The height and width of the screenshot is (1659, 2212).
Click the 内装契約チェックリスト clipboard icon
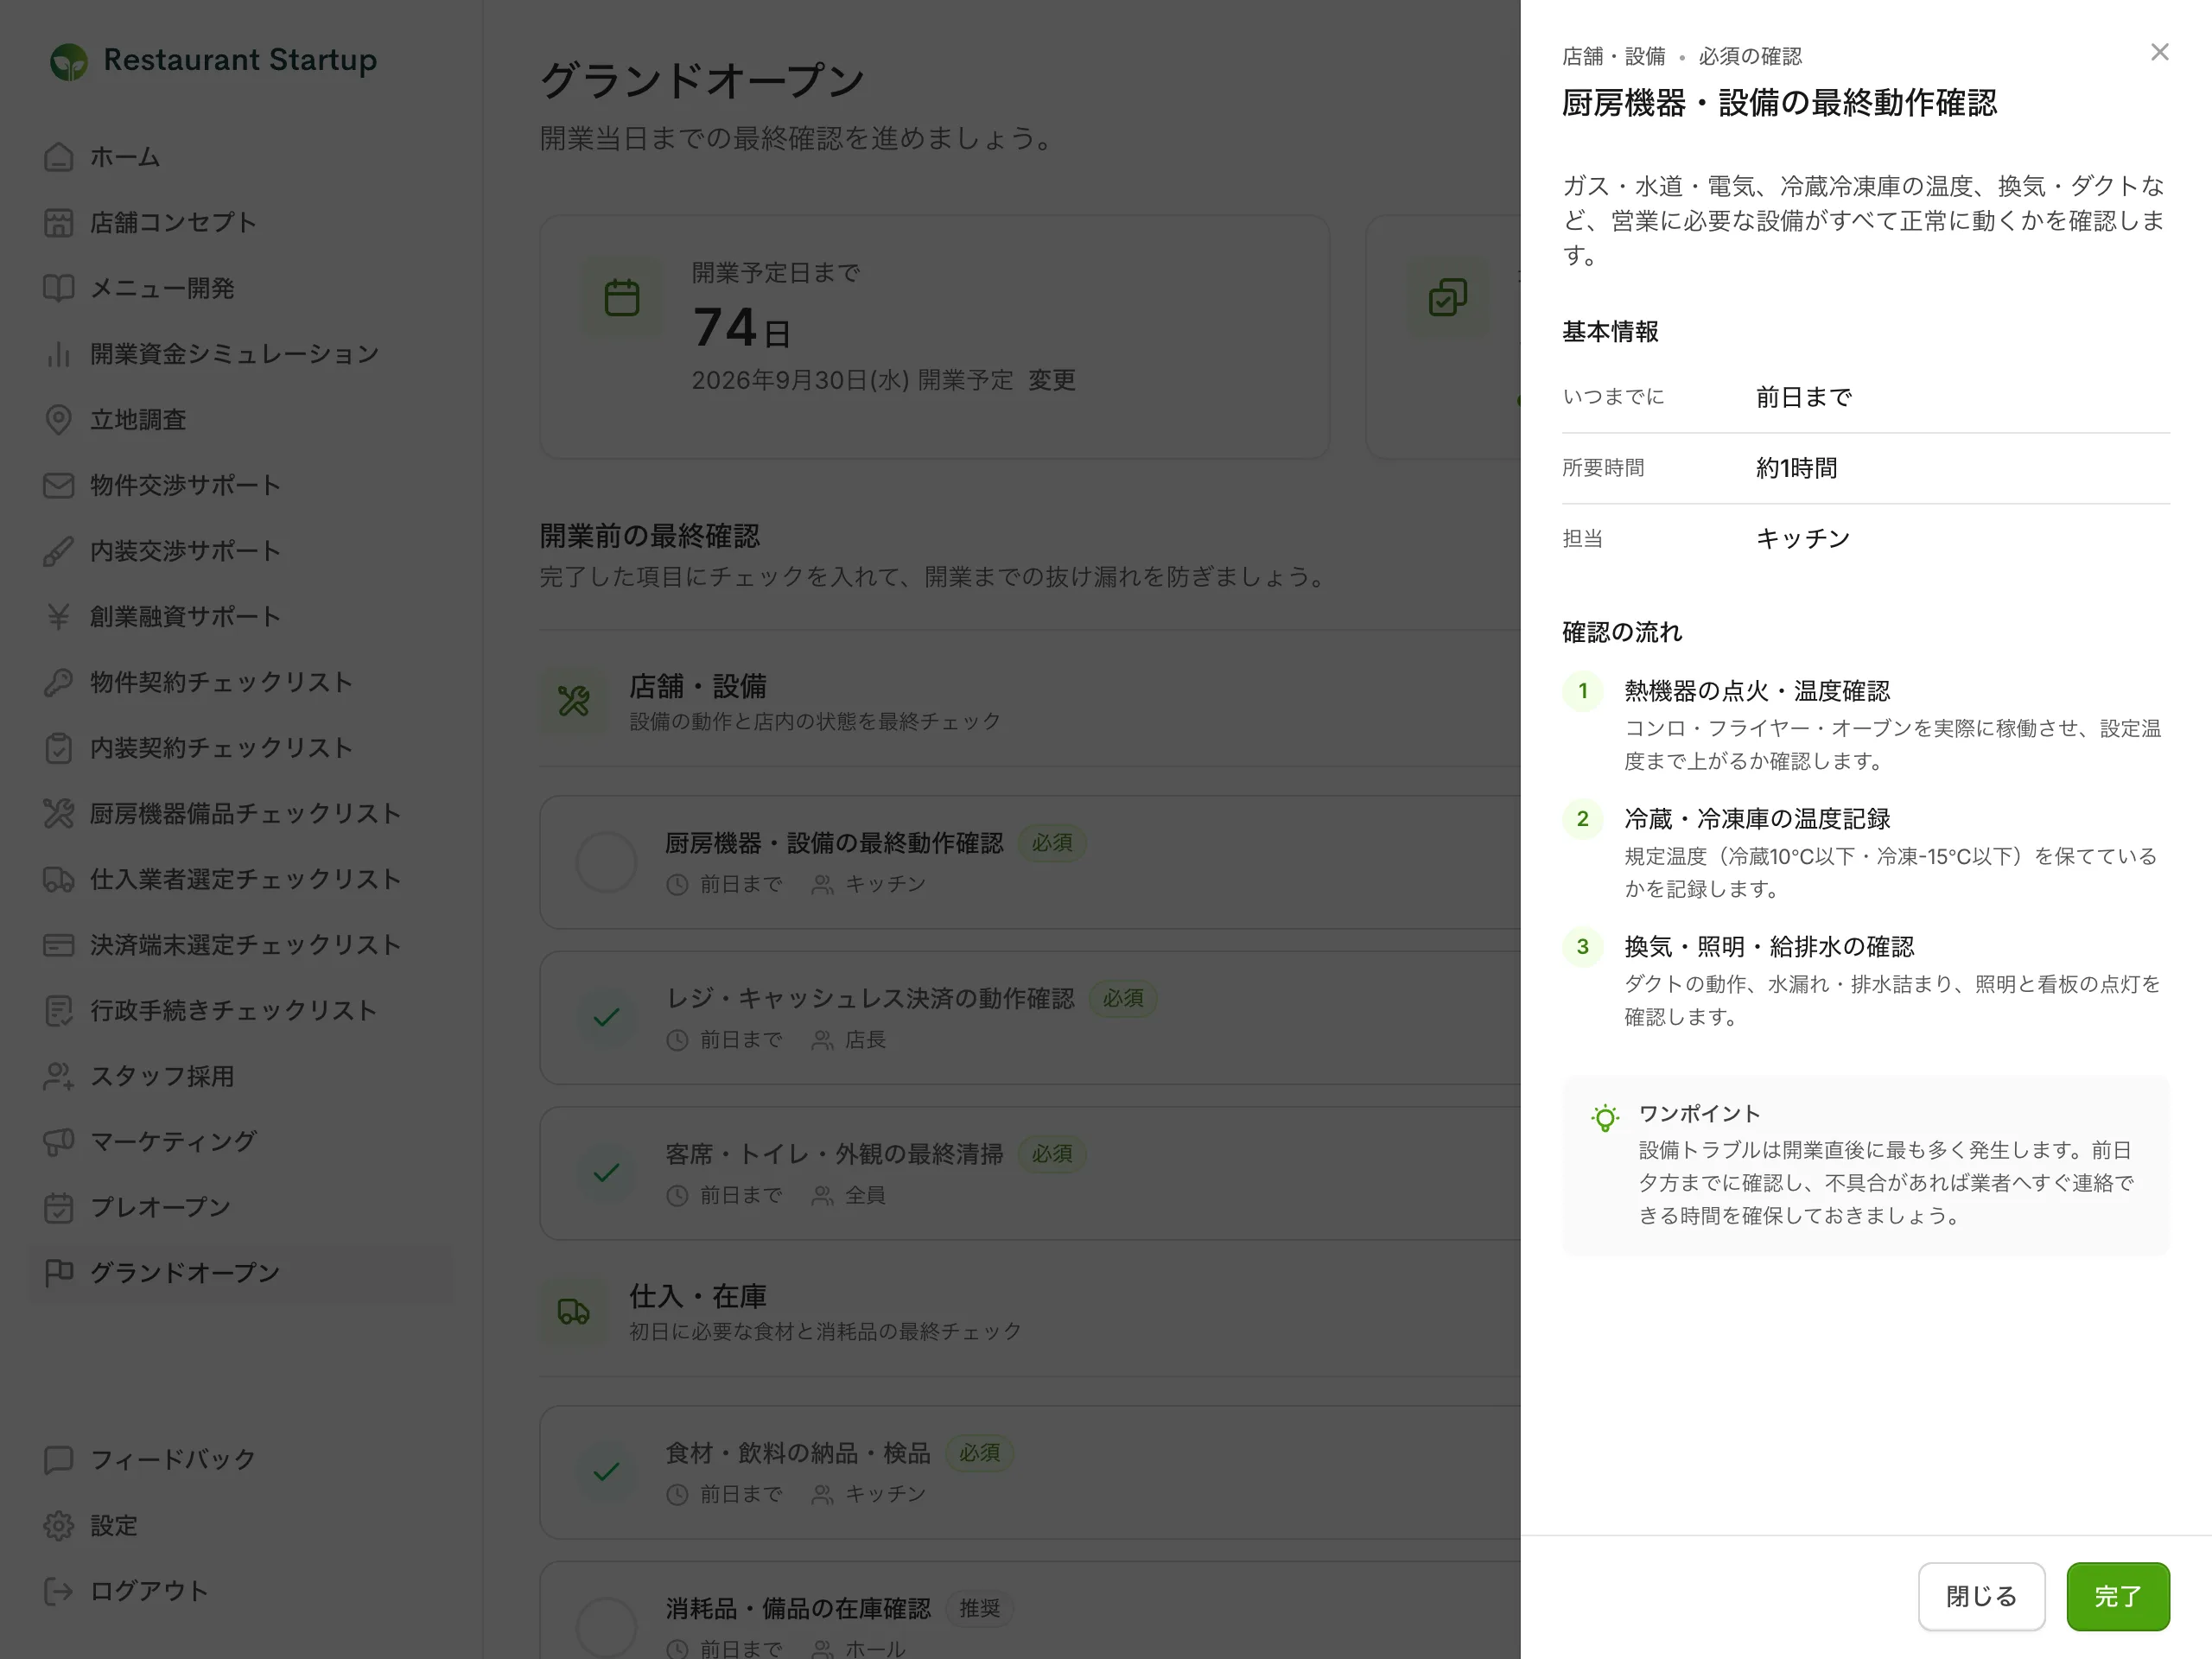pyautogui.click(x=59, y=748)
